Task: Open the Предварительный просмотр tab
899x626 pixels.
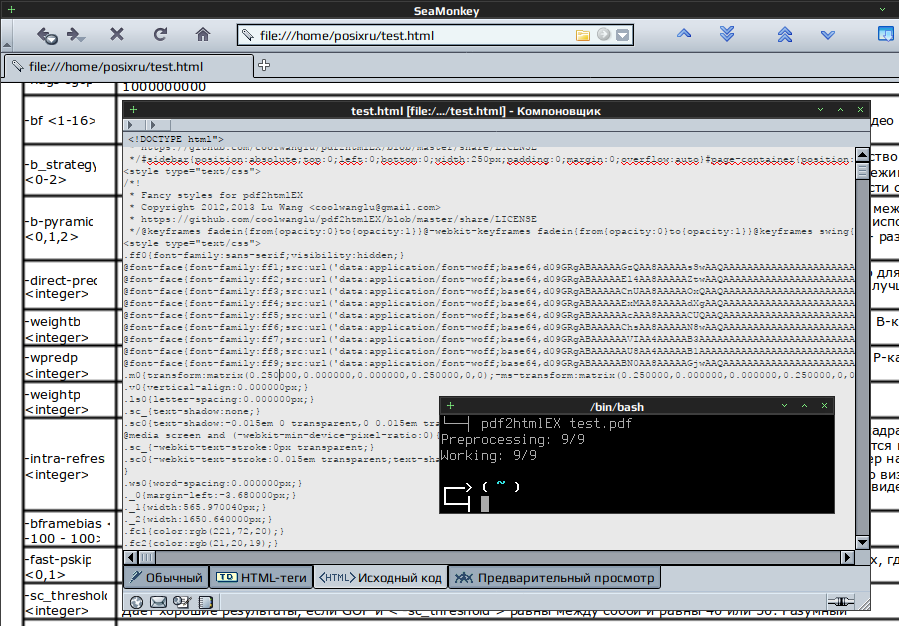Action: click(x=554, y=578)
